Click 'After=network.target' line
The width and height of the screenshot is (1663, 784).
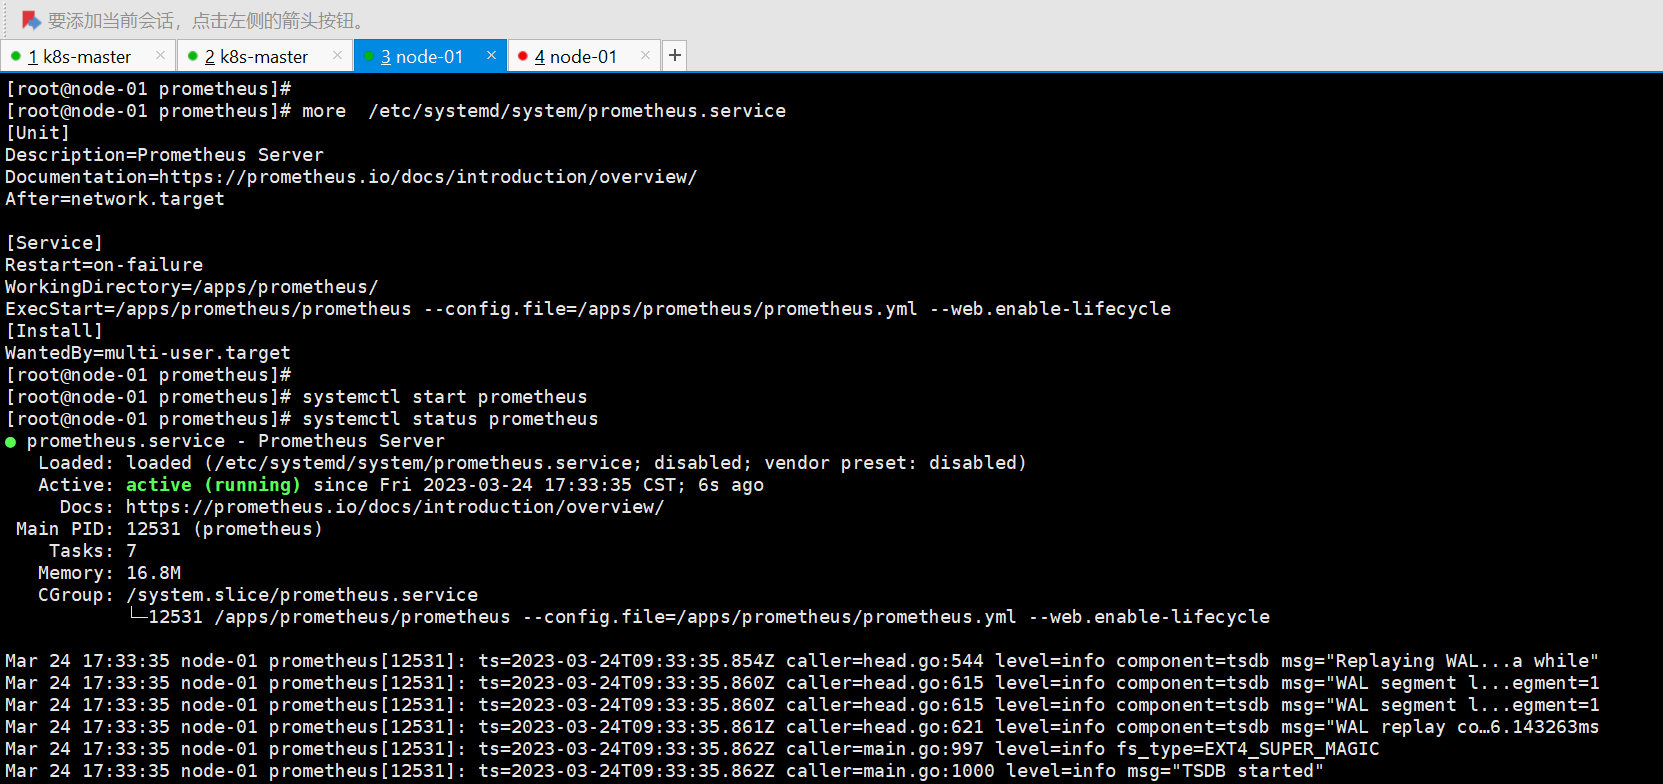pyautogui.click(x=115, y=199)
